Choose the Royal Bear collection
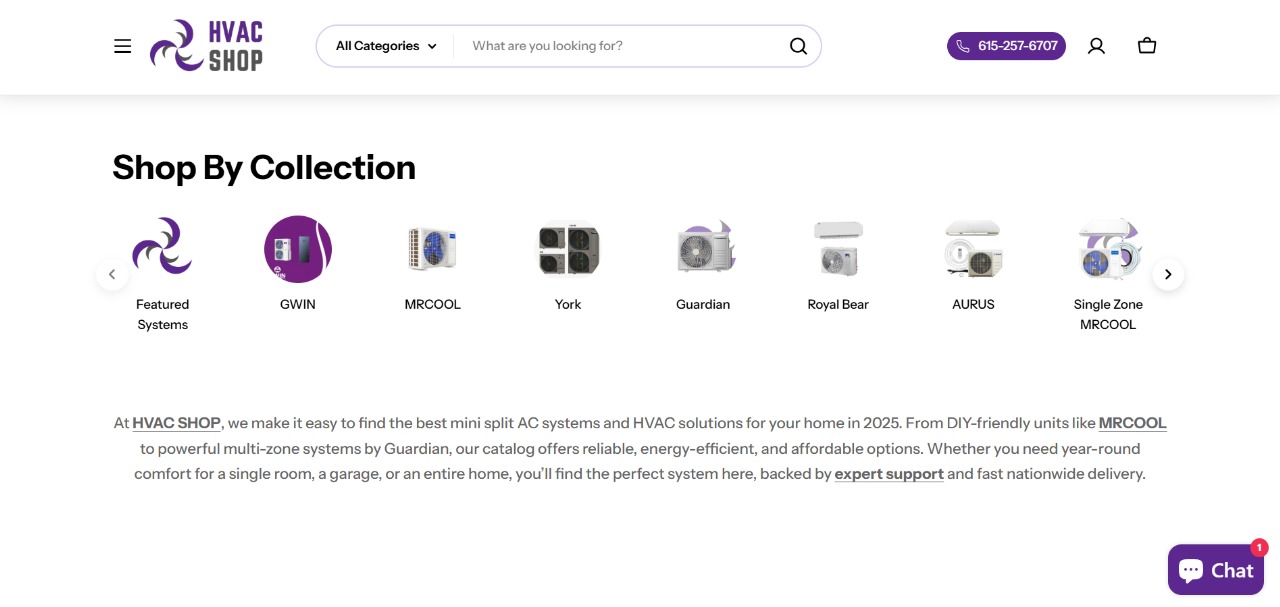Viewport: 1280px width, 607px height. pyautogui.click(x=838, y=249)
